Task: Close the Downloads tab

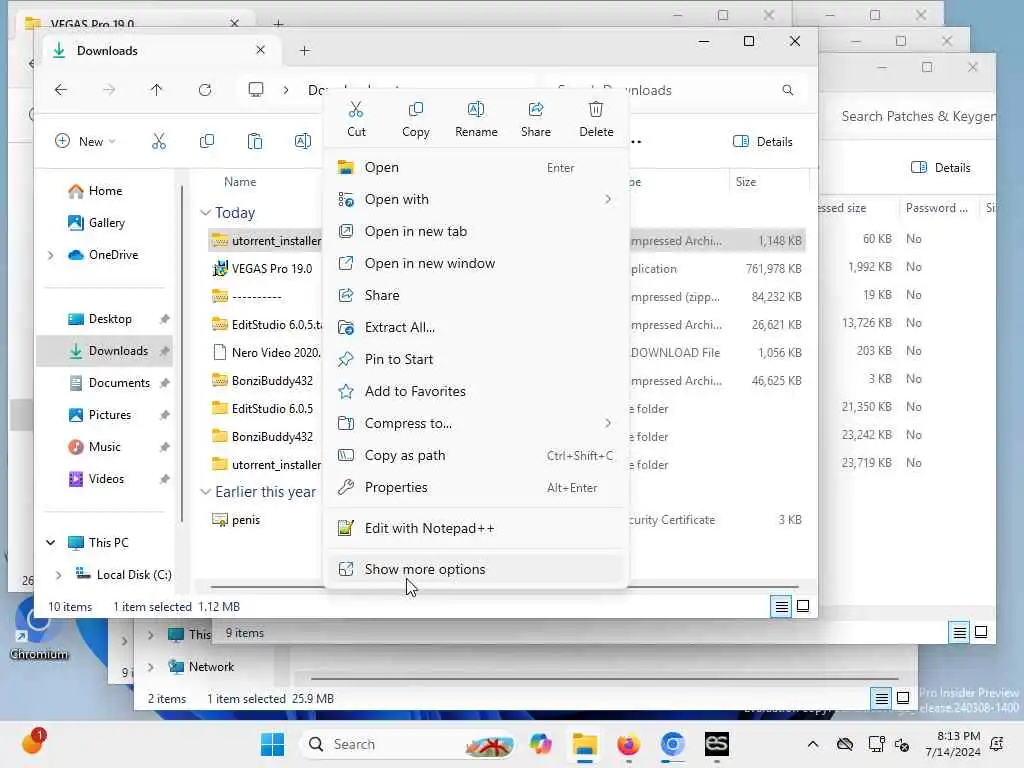Action: tap(260, 50)
